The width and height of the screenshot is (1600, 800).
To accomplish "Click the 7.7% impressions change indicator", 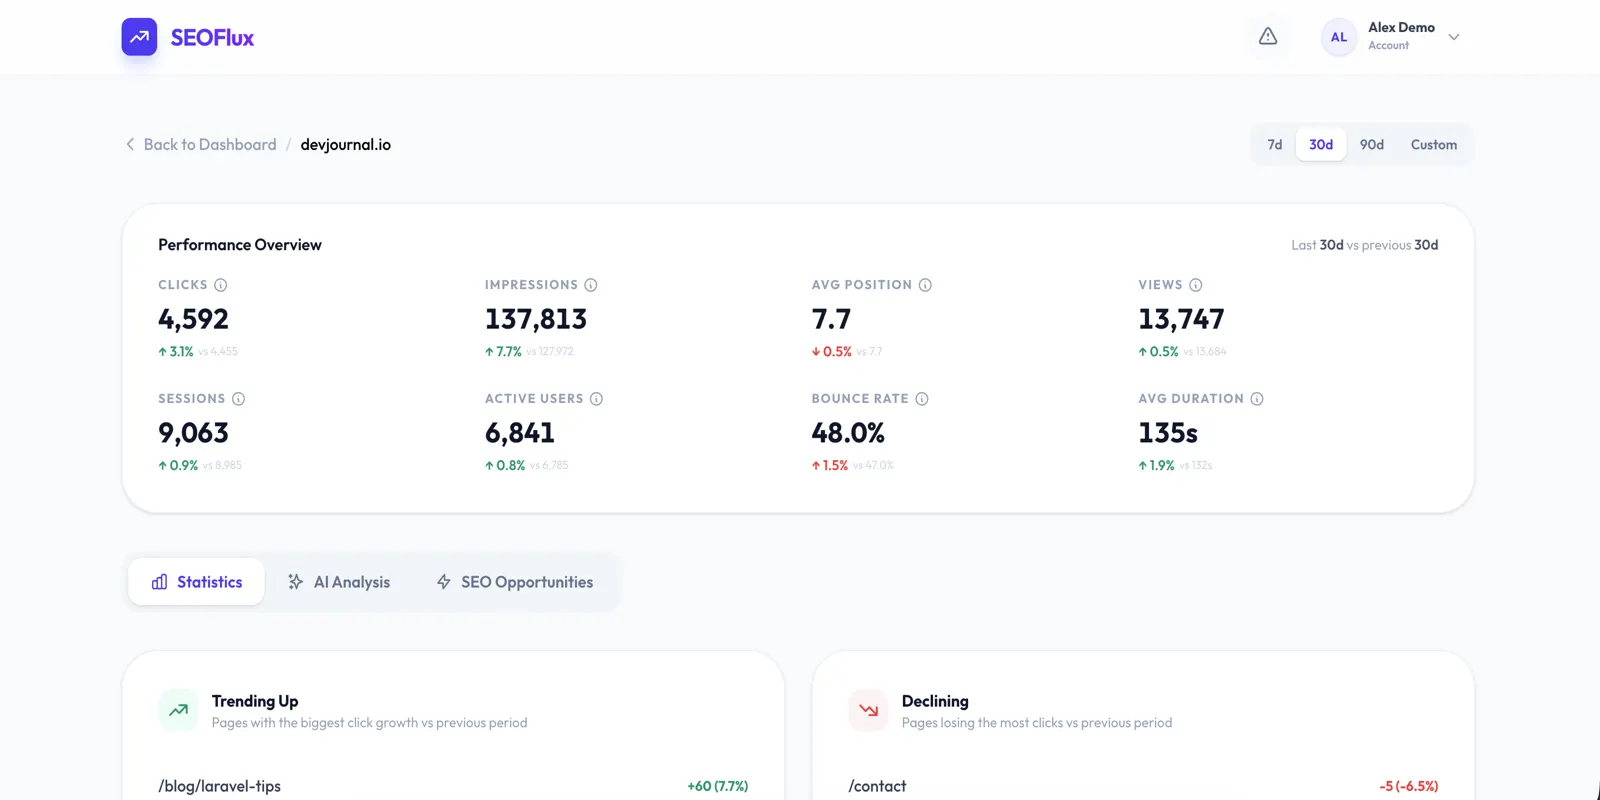I will (x=504, y=352).
